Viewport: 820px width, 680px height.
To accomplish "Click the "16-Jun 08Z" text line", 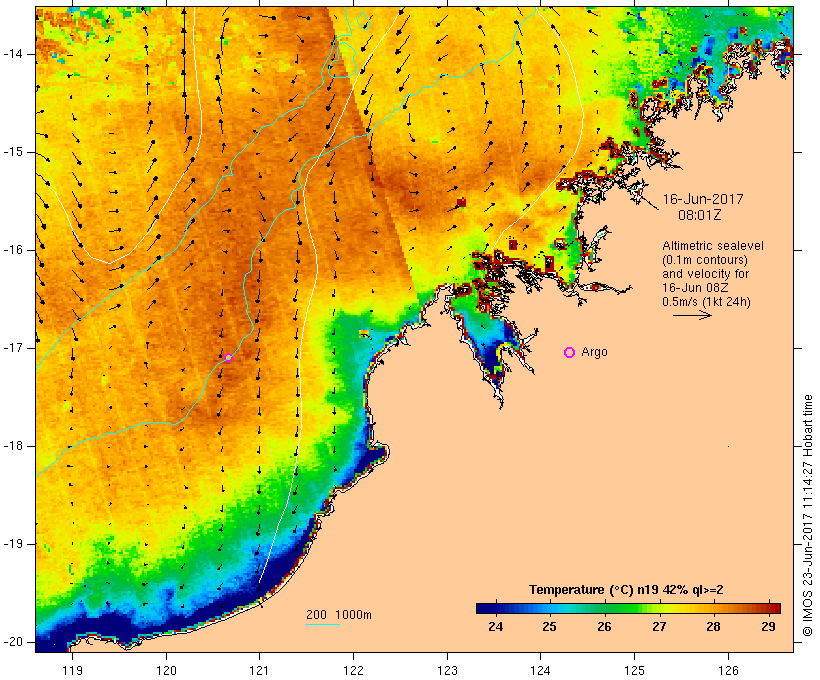I will pyautogui.click(x=695, y=288).
